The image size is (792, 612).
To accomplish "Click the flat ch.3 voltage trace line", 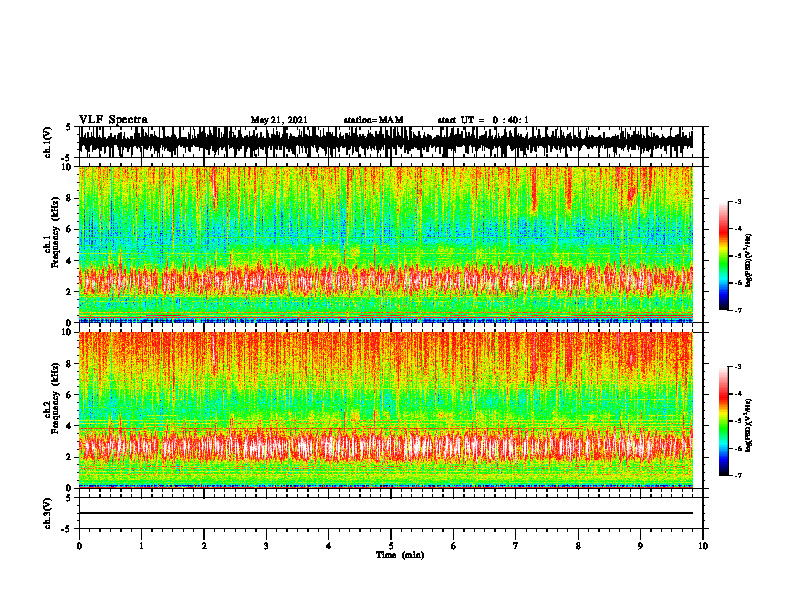I will pyautogui.click(x=386, y=513).
